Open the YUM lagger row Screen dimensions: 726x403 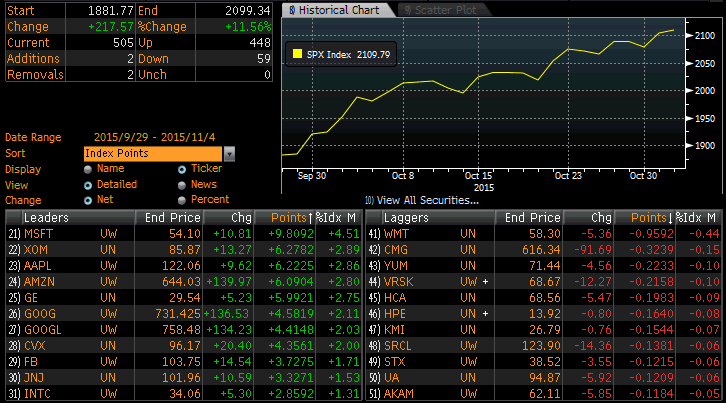coord(544,265)
